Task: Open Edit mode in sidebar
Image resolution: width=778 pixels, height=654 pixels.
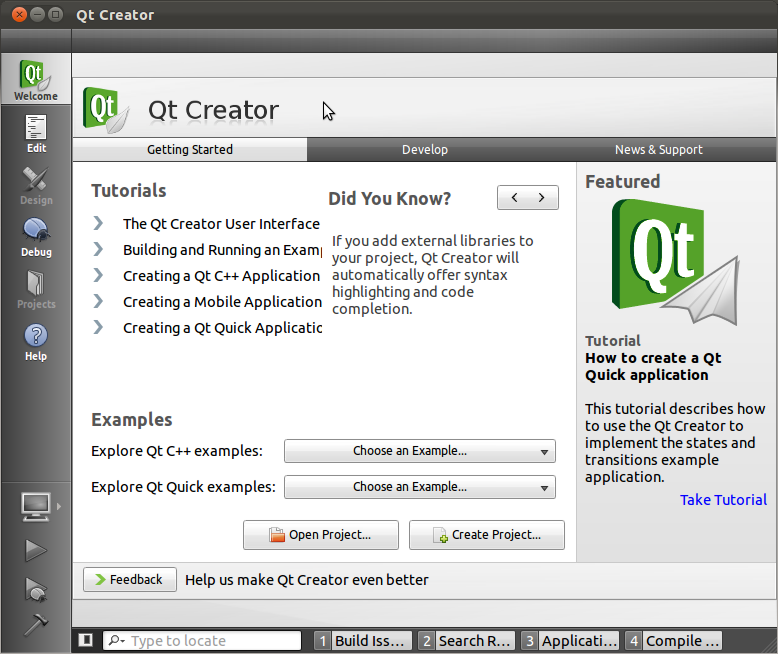Action: 36,134
